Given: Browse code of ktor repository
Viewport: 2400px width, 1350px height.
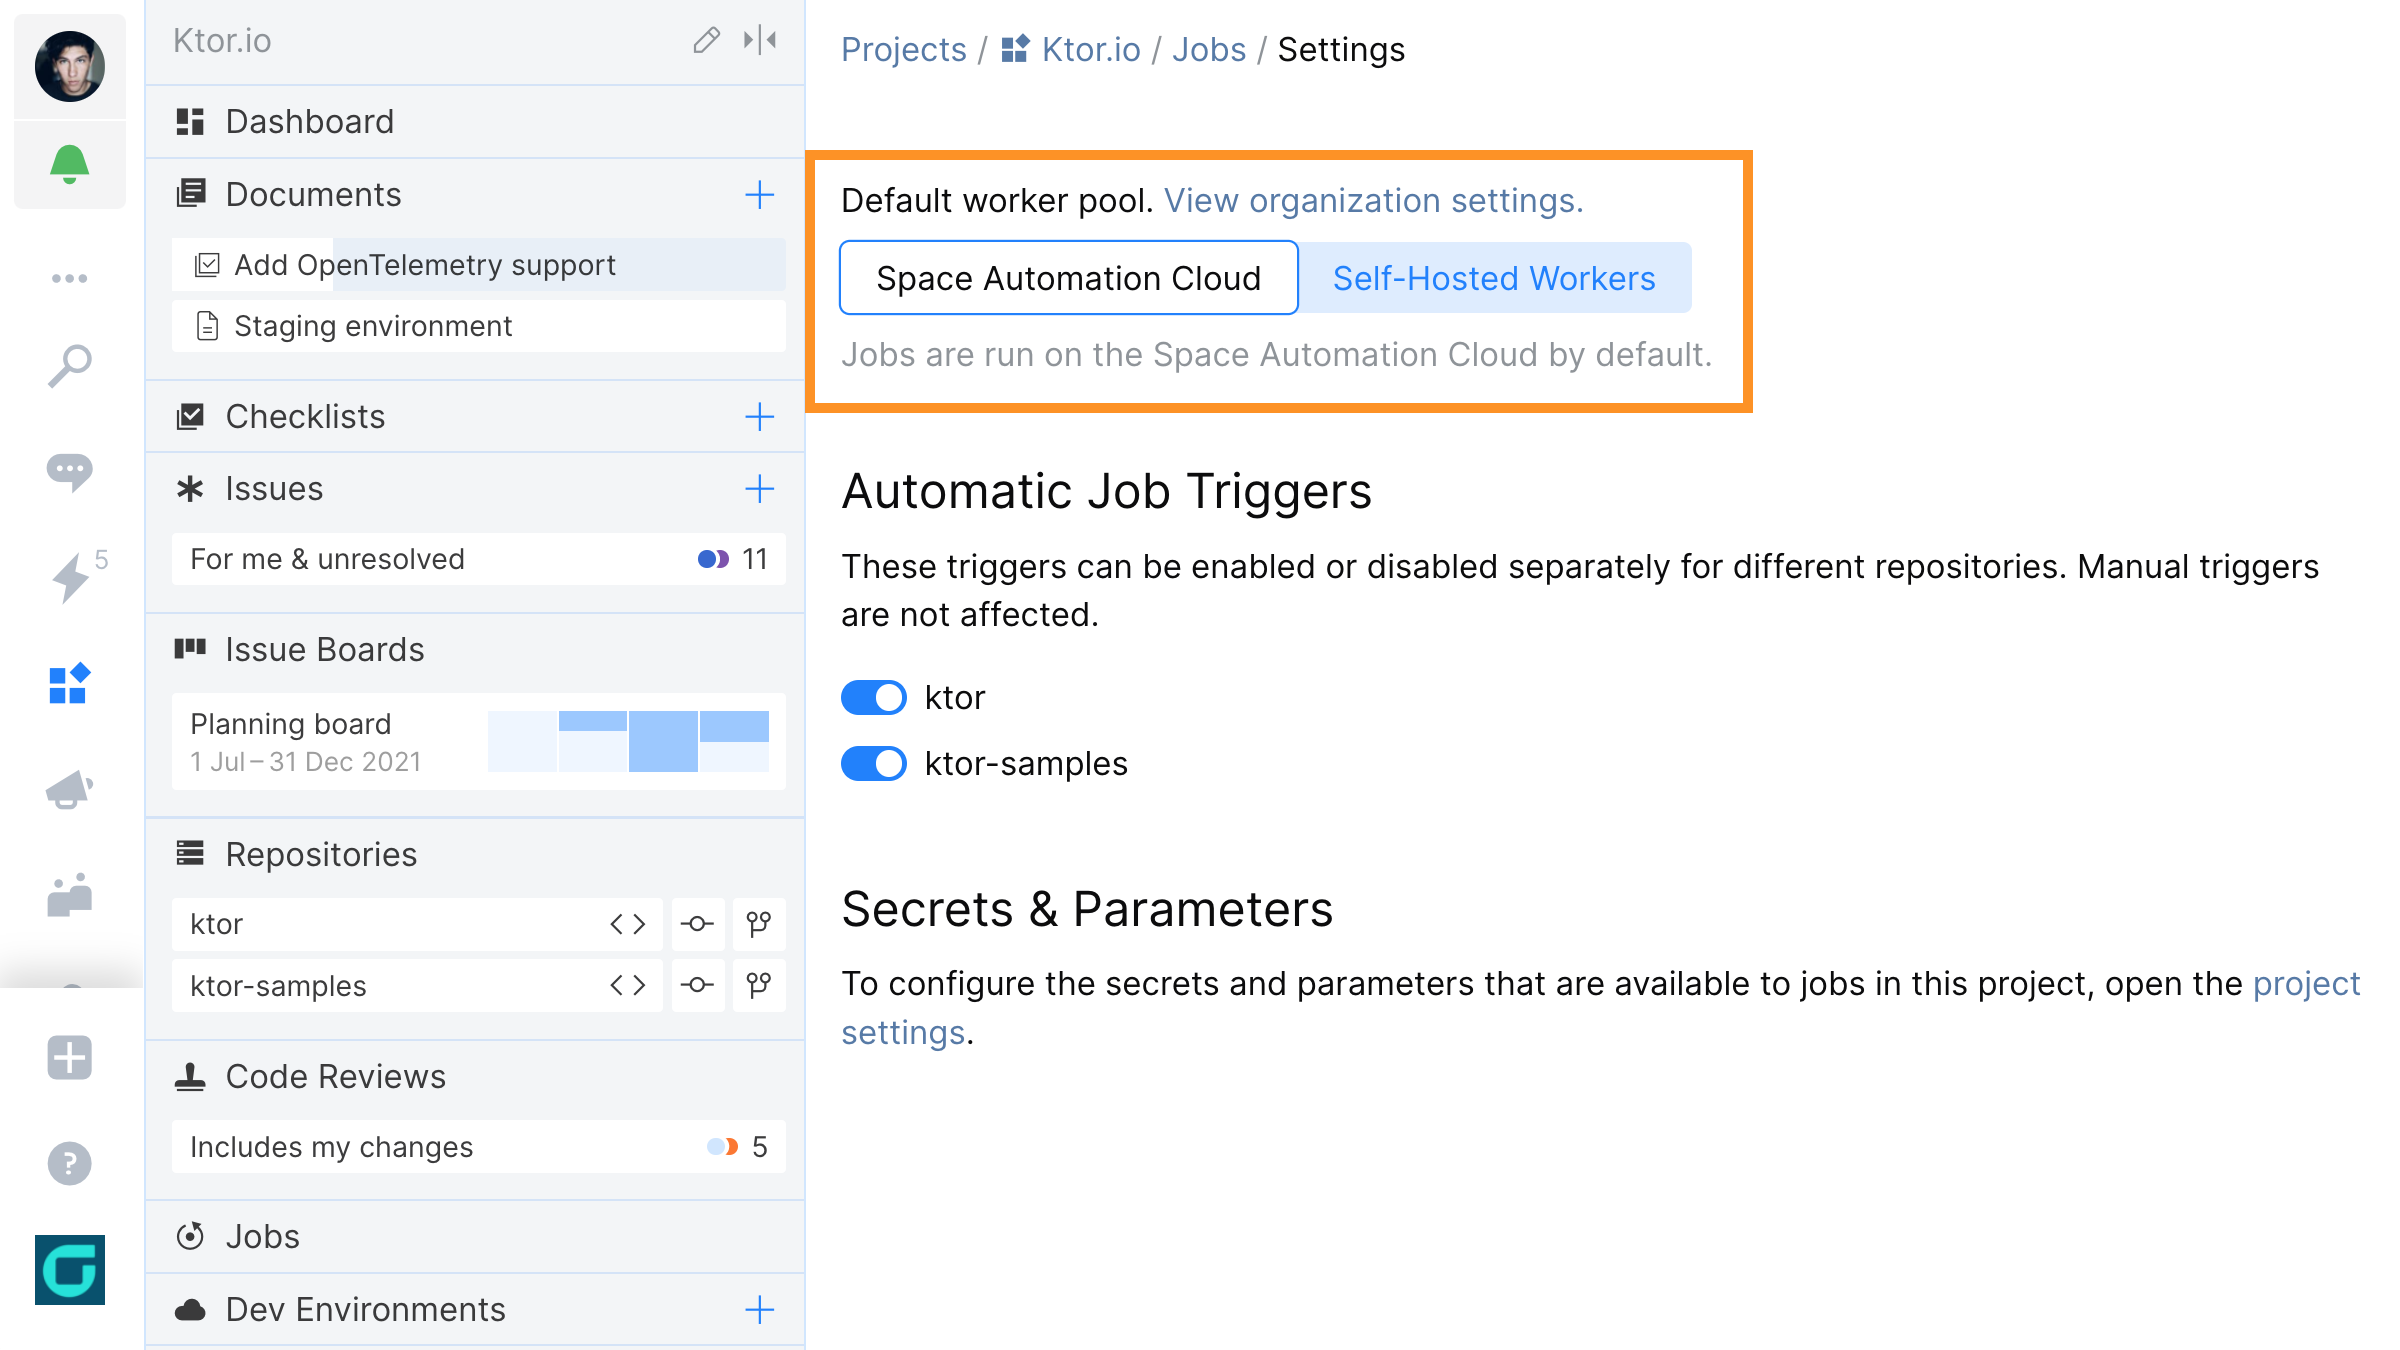Looking at the screenshot, I should [628, 924].
